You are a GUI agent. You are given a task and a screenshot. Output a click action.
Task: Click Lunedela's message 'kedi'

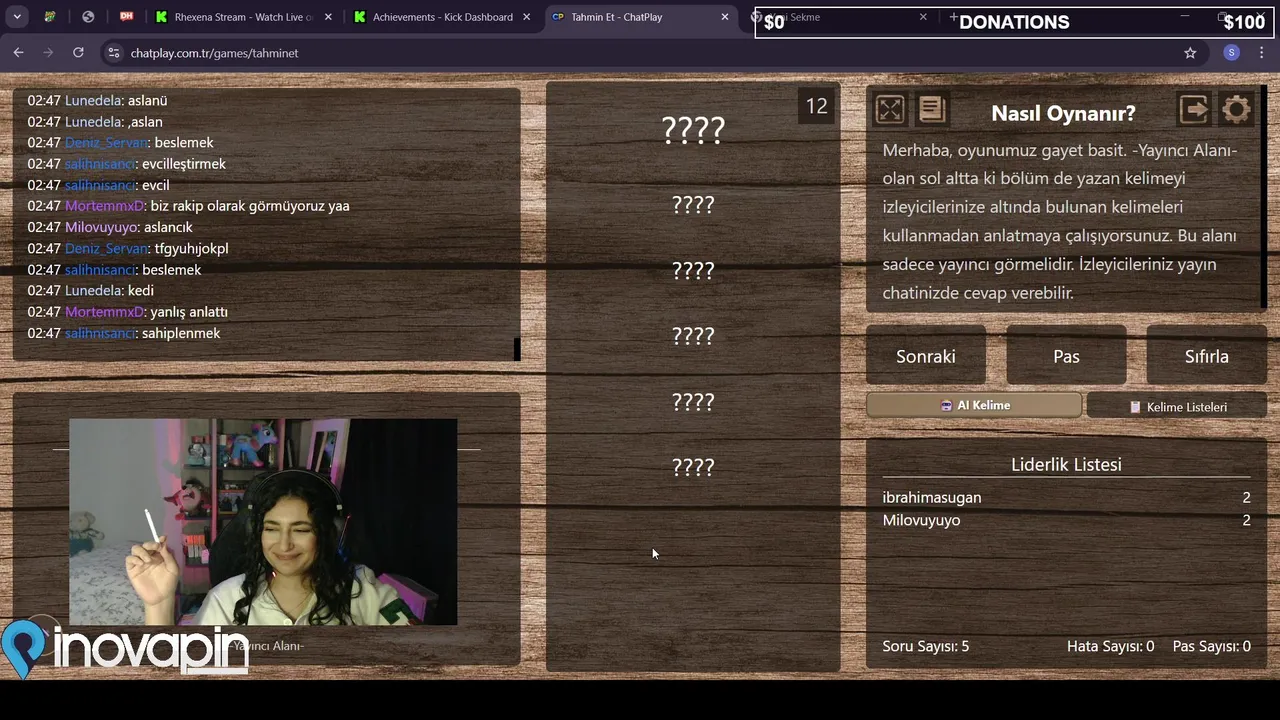tap(141, 290)
